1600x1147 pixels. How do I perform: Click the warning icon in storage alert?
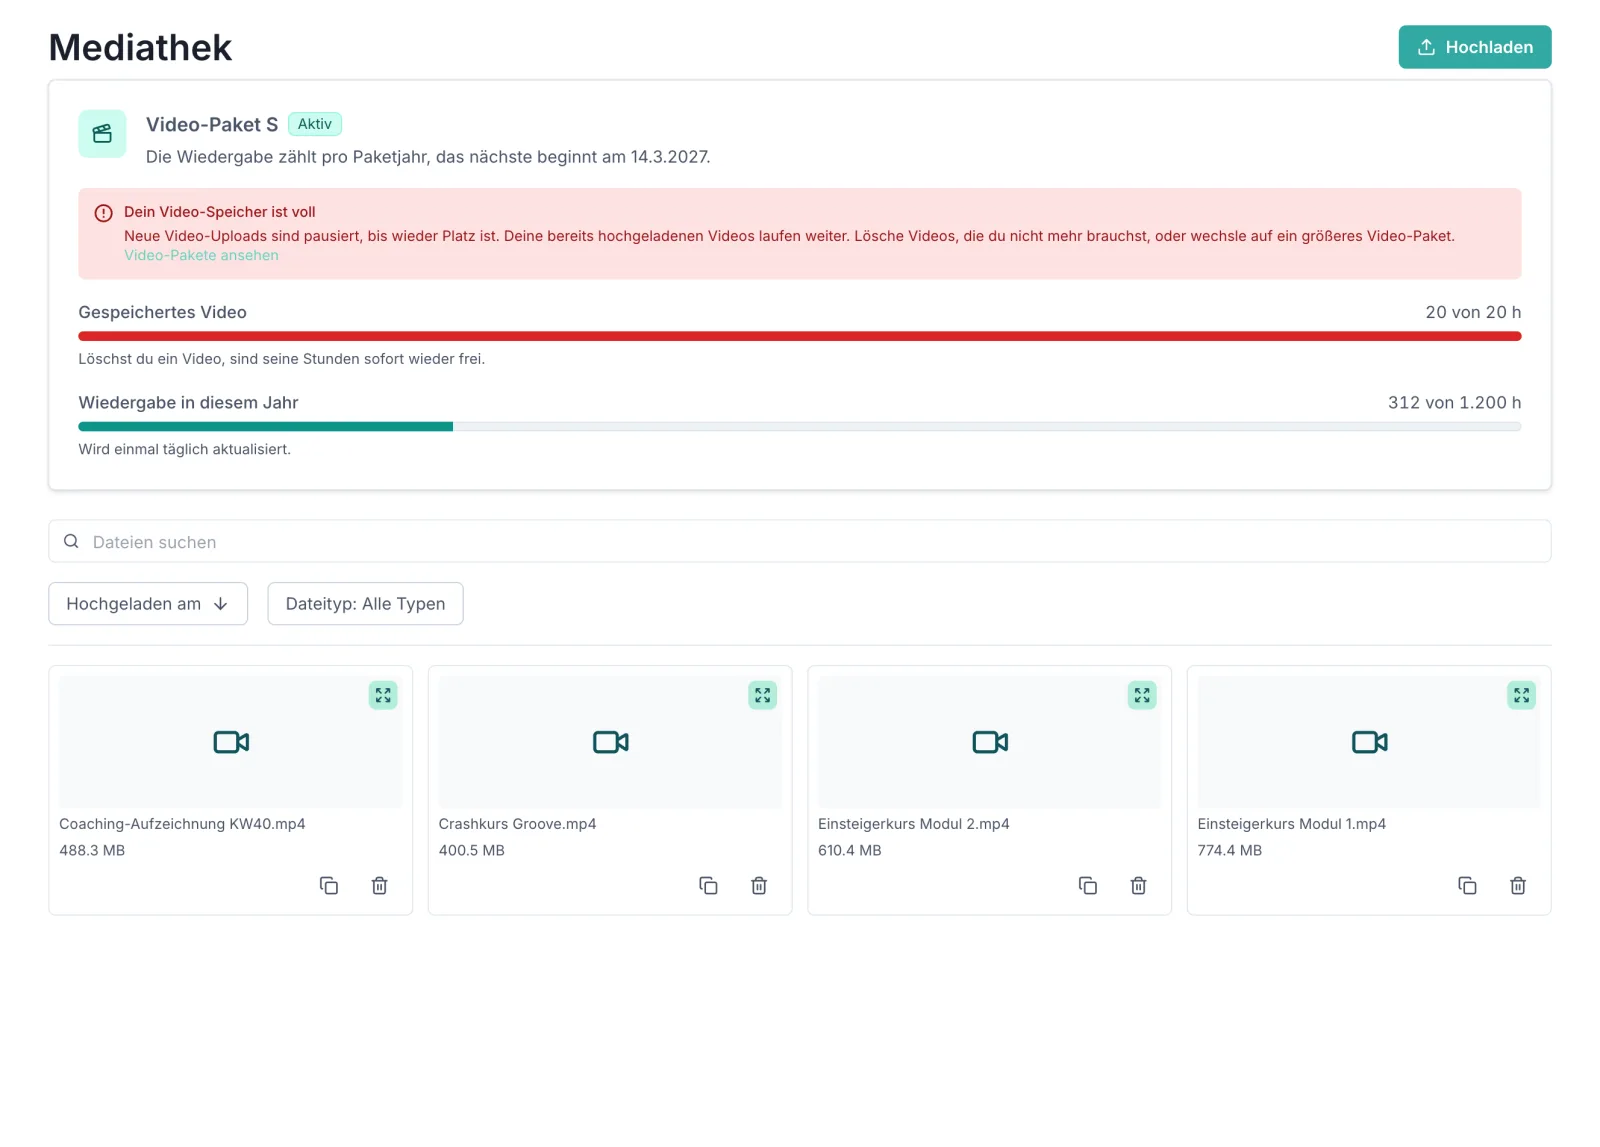(x=103, y=213)
